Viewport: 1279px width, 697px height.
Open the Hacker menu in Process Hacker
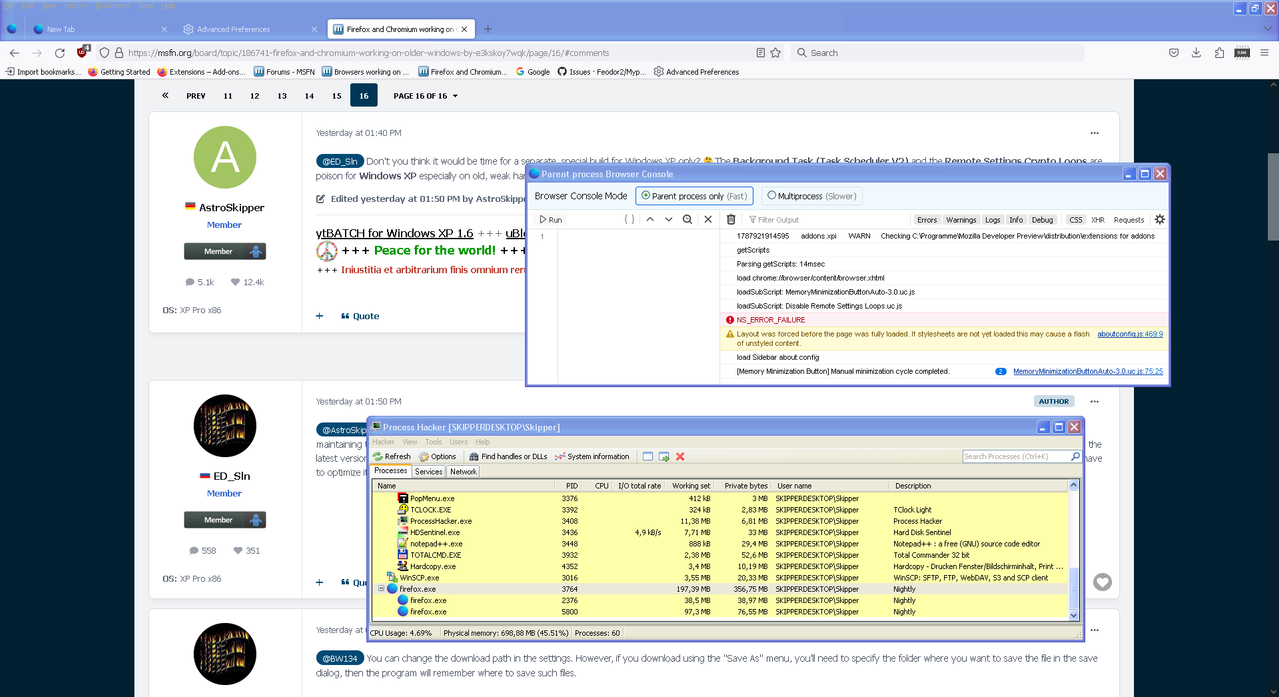pyautogui.click(x=383, y=441)
